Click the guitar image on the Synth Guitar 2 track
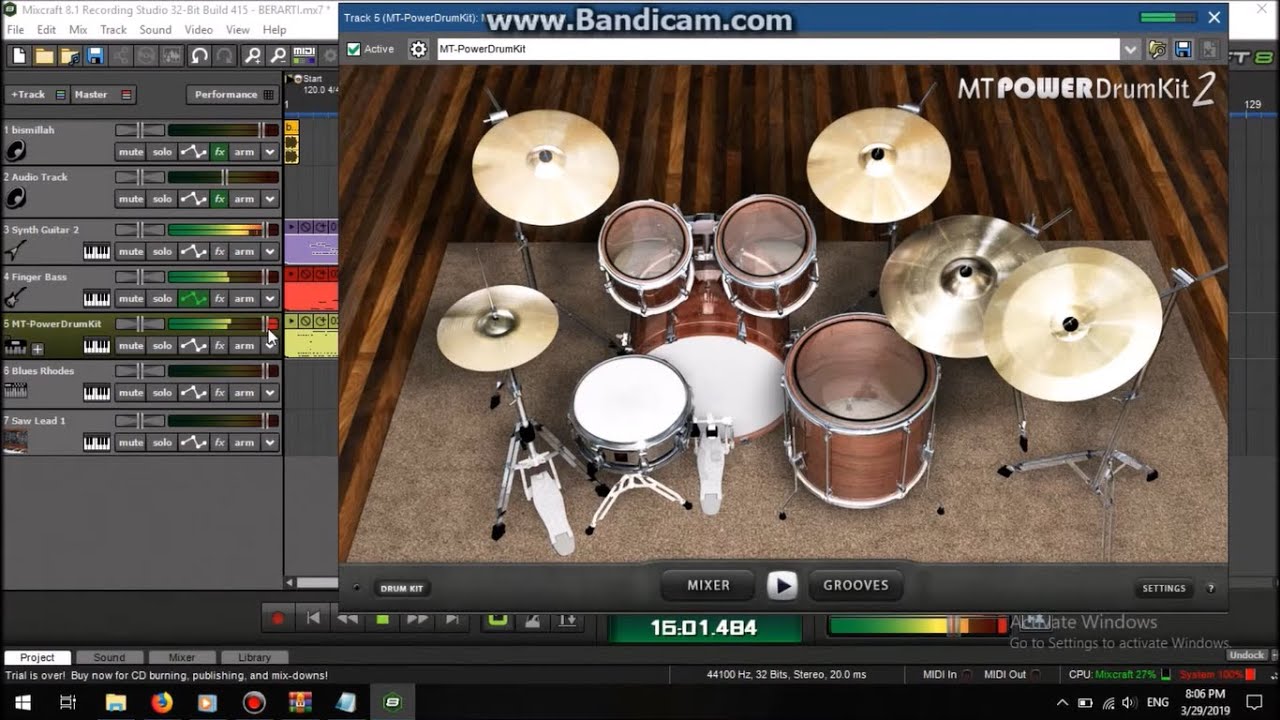 [x=15, y=250]
